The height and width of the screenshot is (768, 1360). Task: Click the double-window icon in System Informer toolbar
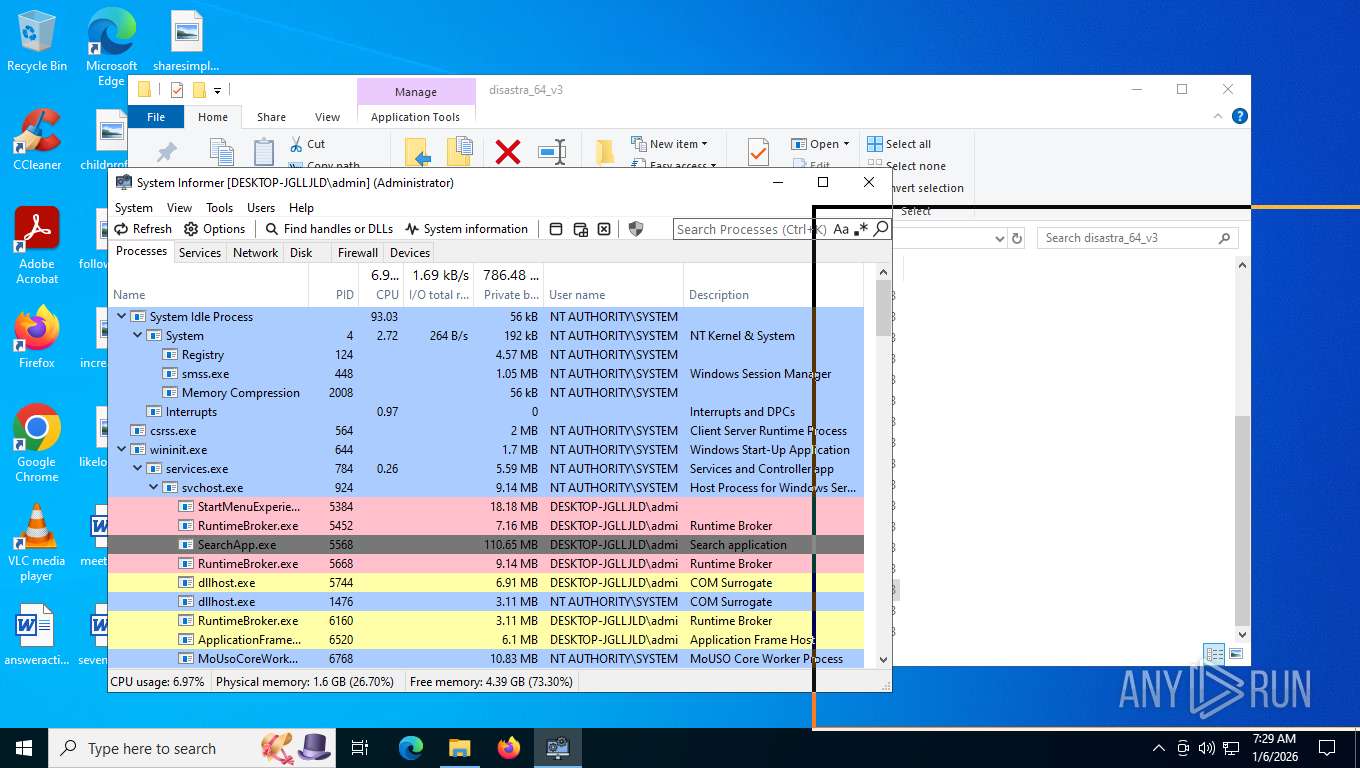(580, 229)
